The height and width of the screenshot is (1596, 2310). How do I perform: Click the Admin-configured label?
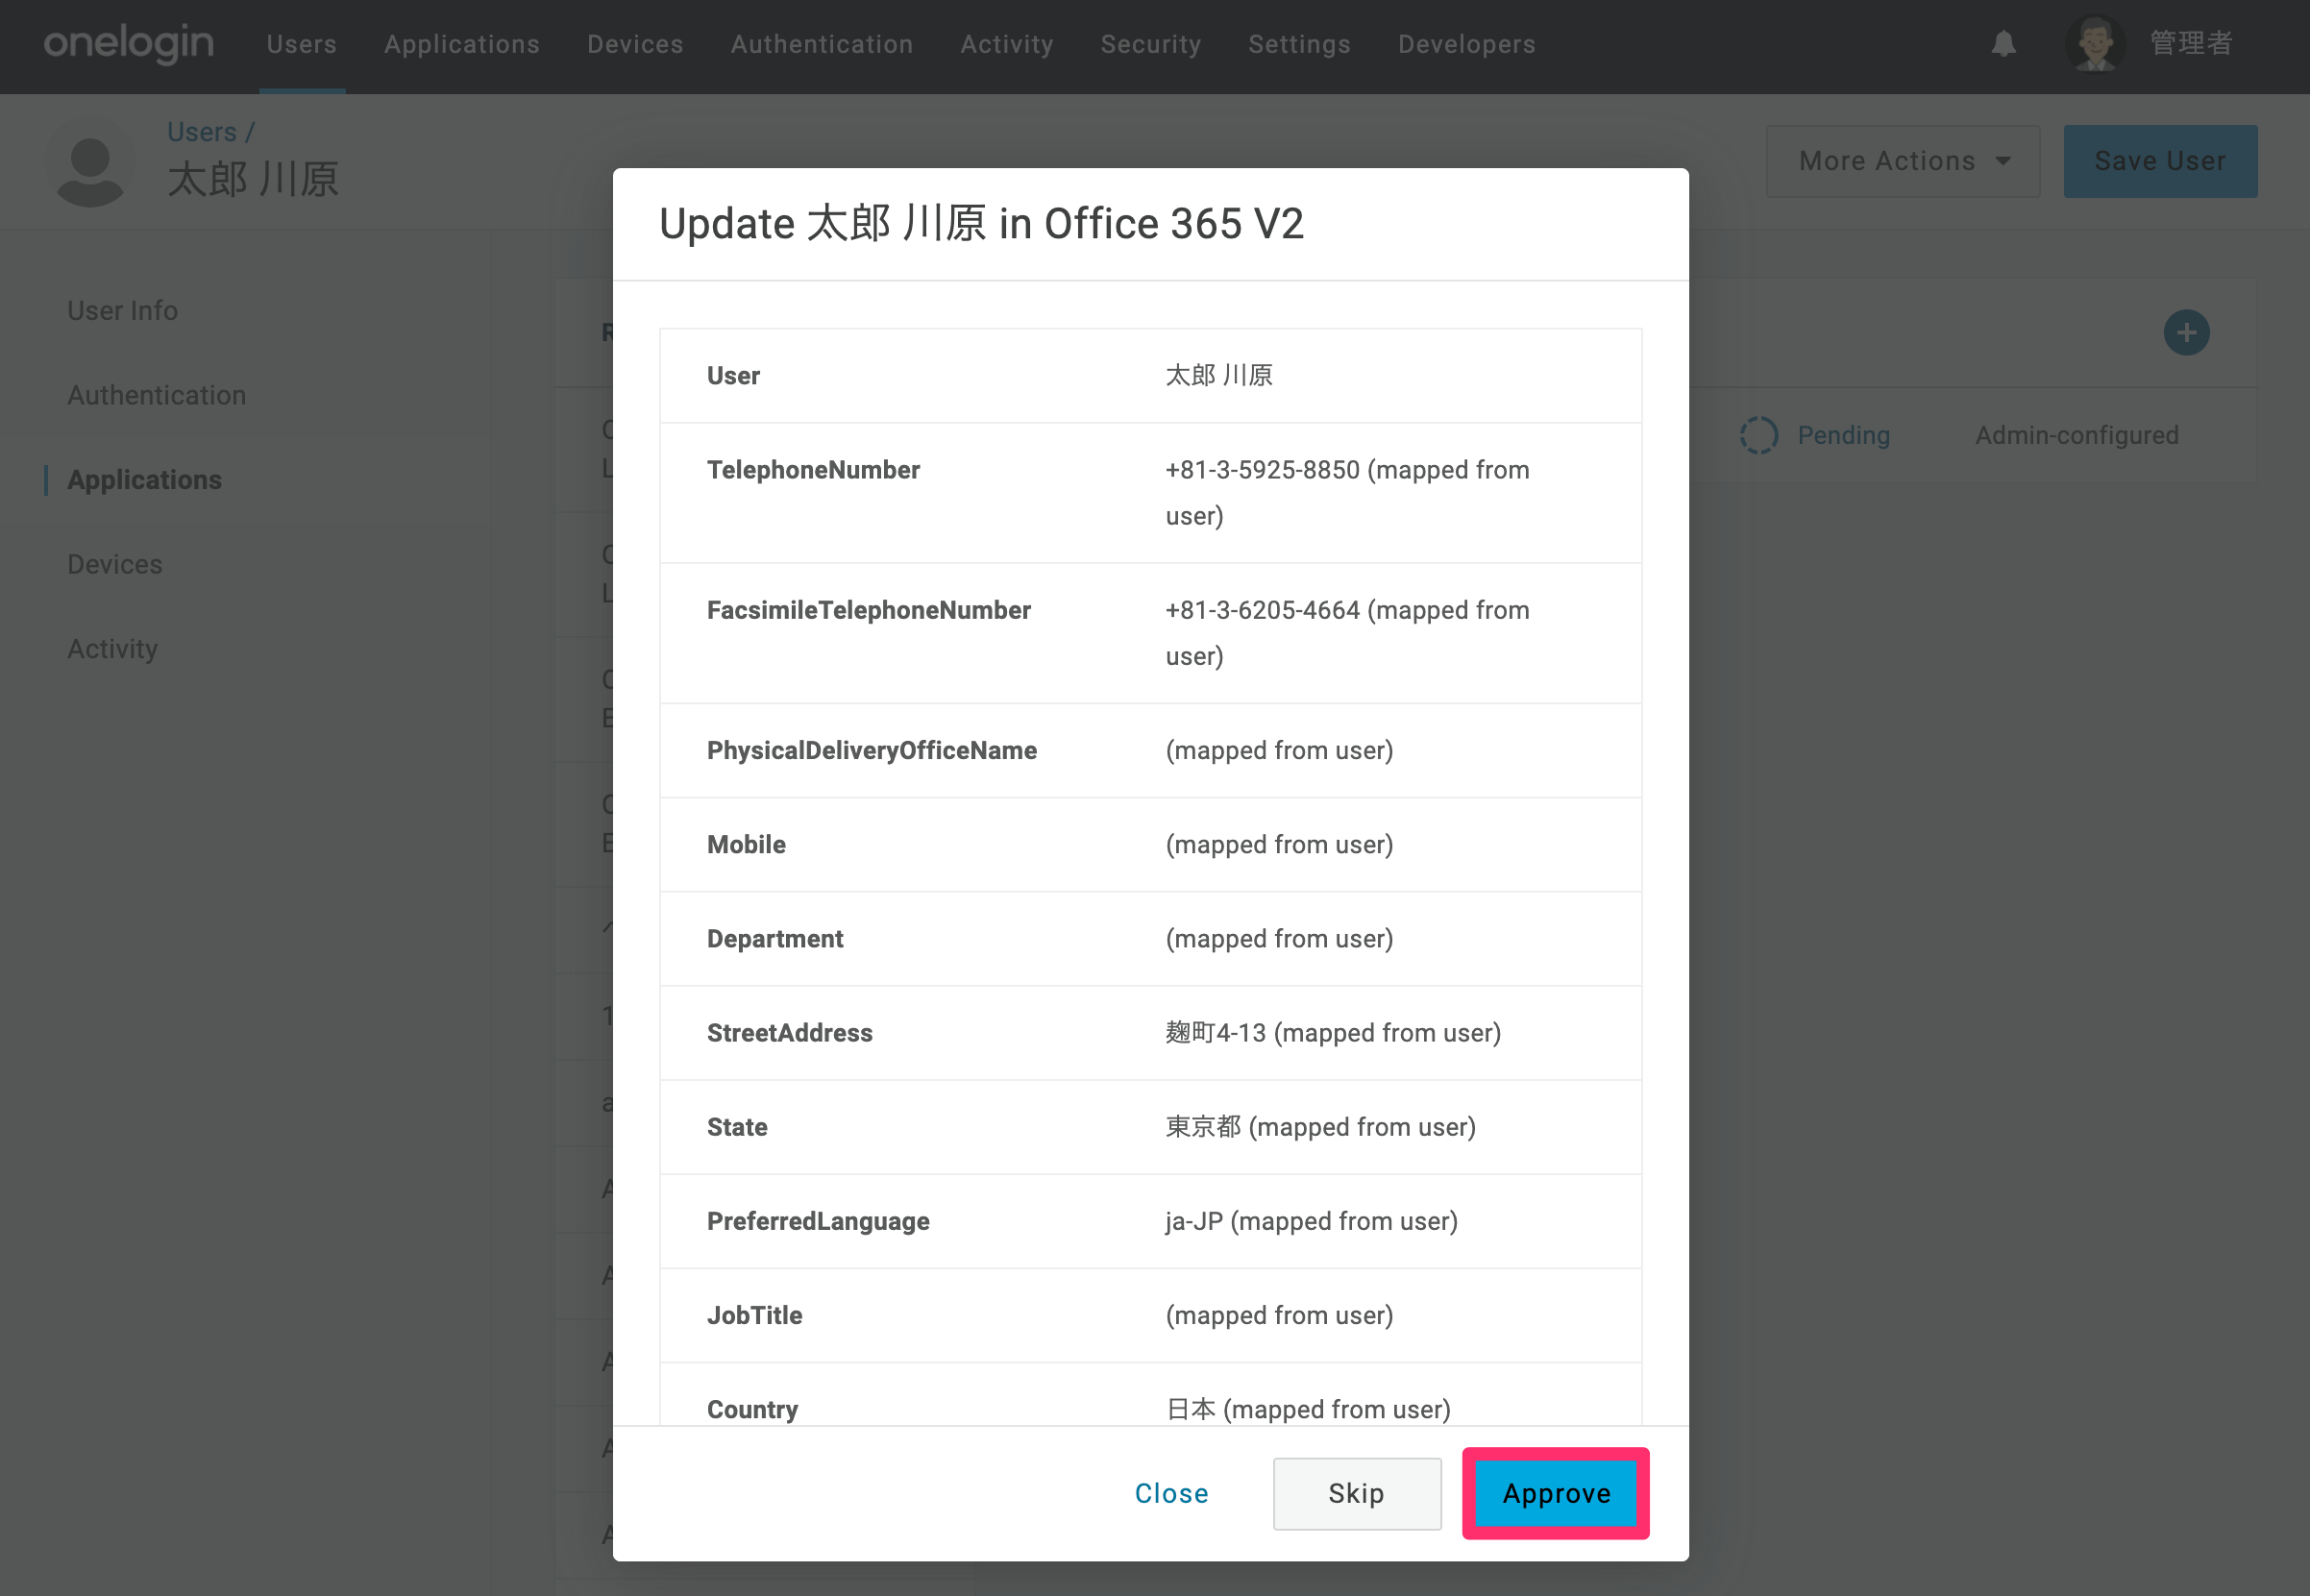pyautogui.click(x=2076, y=435)
